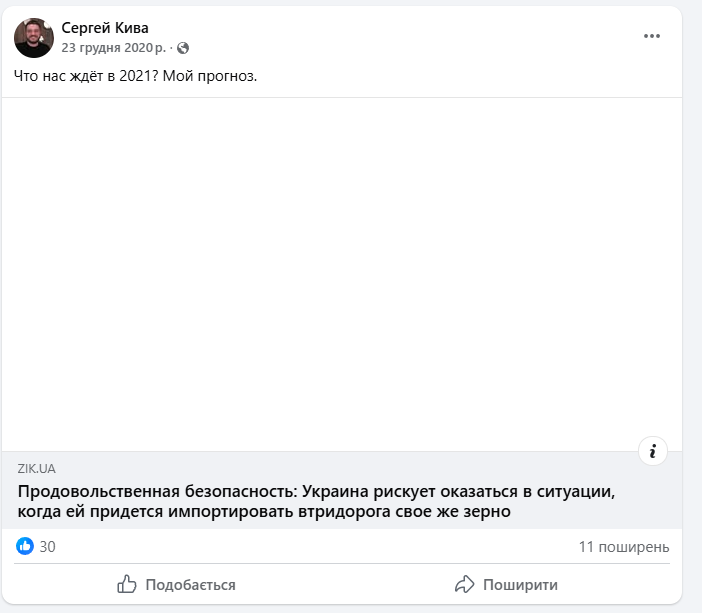
Task: Show the 11 поширень shares list
Action: (623, 547)
